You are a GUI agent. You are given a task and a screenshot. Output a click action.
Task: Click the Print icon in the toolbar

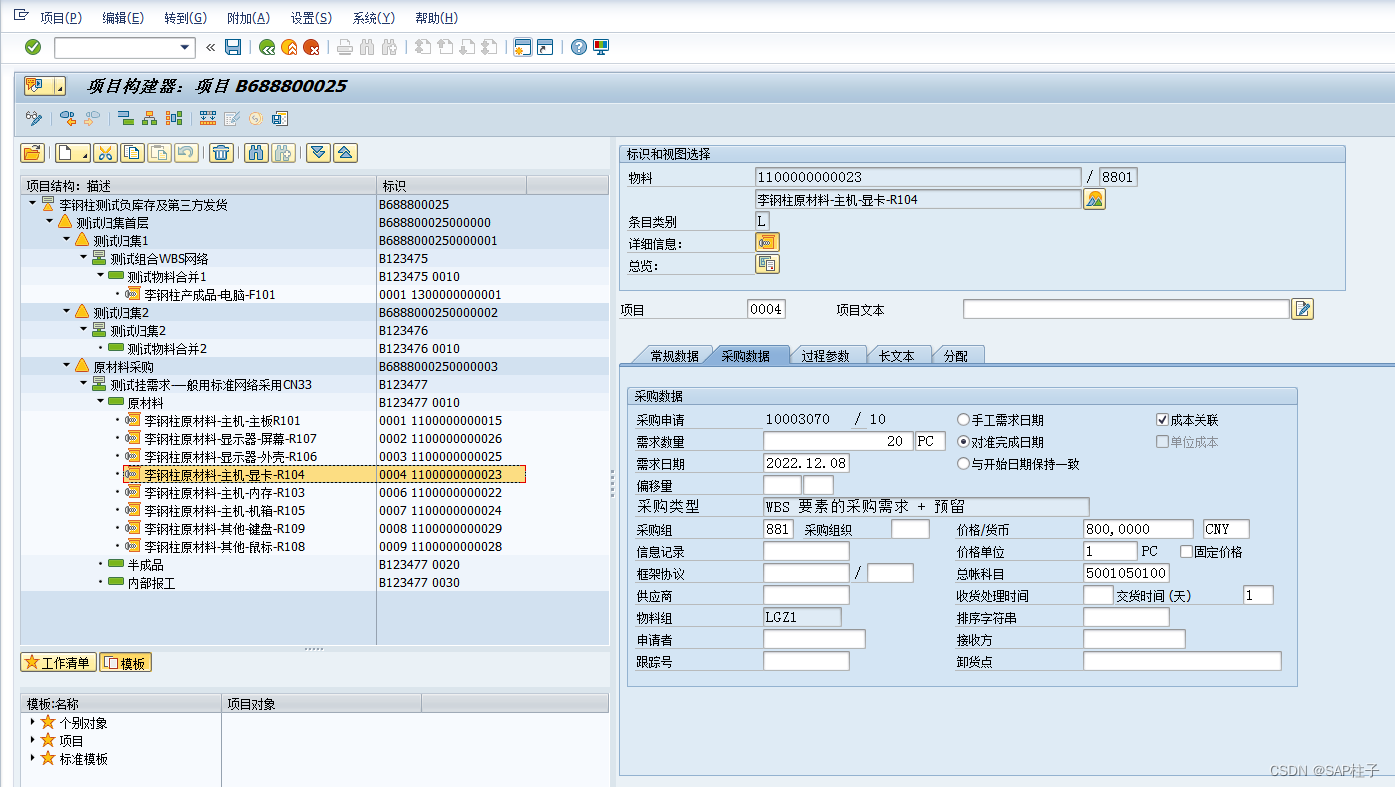pyautogui.click(x=344, y=47)
